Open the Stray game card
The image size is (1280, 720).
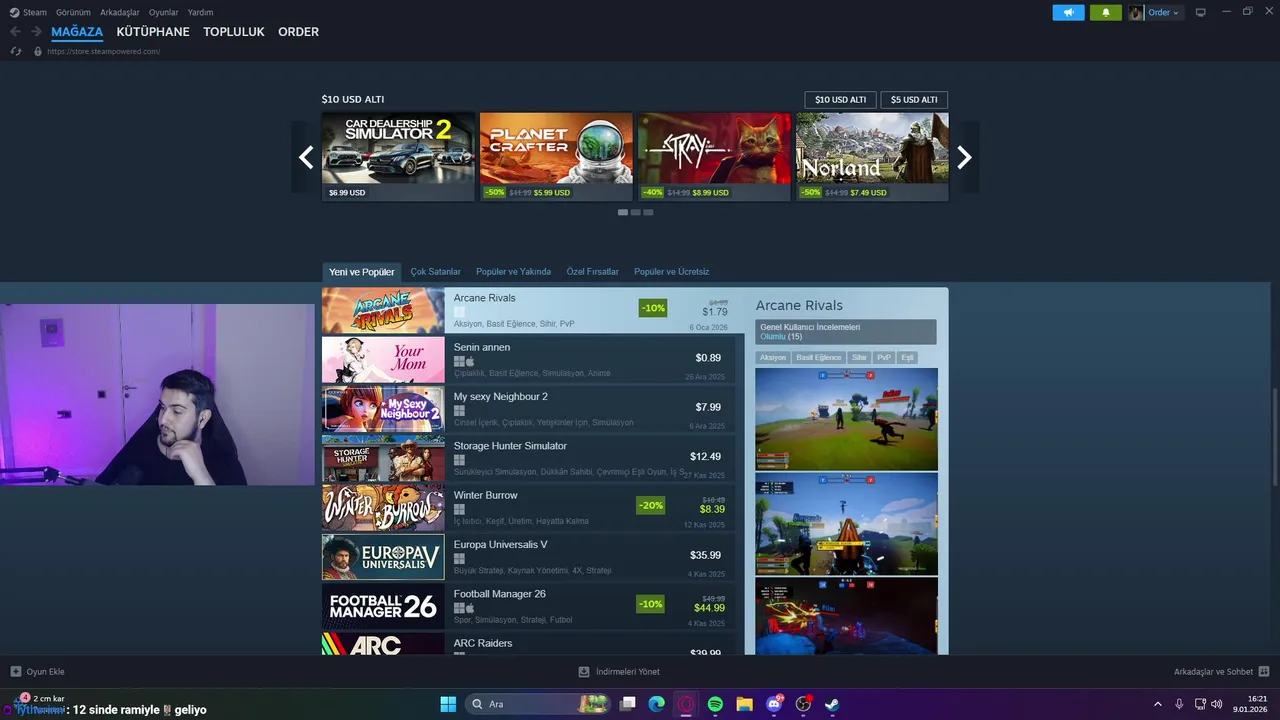pyautogui.click(x=714, y=157)
